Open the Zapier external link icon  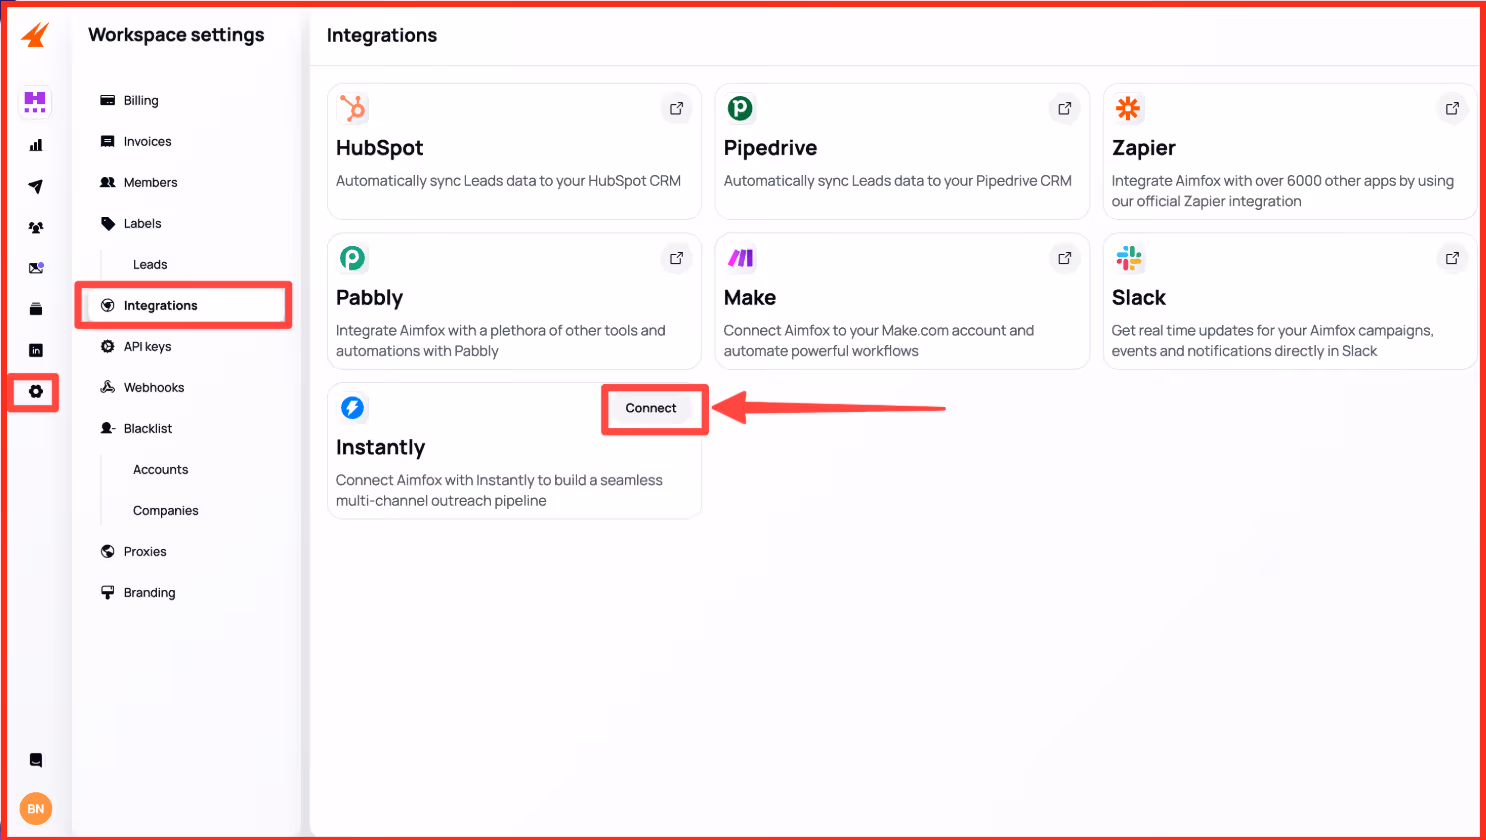[1451, 108]
